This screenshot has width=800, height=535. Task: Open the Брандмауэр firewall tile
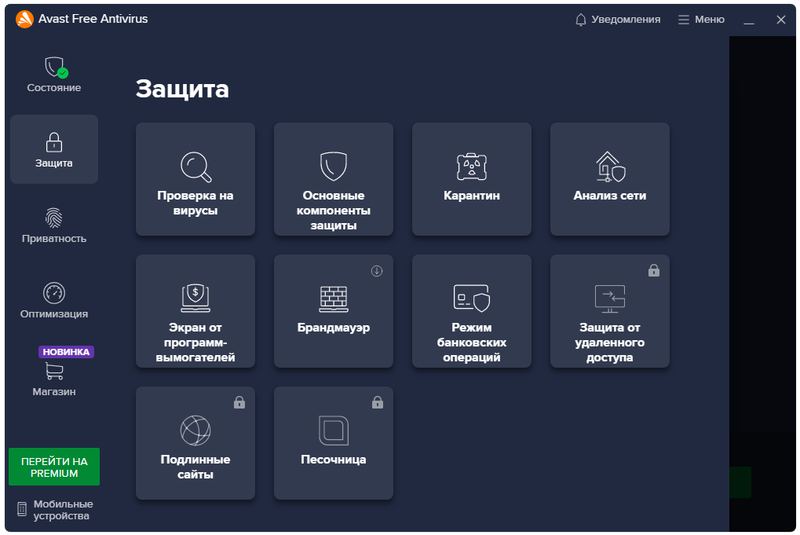pos(334,311)
